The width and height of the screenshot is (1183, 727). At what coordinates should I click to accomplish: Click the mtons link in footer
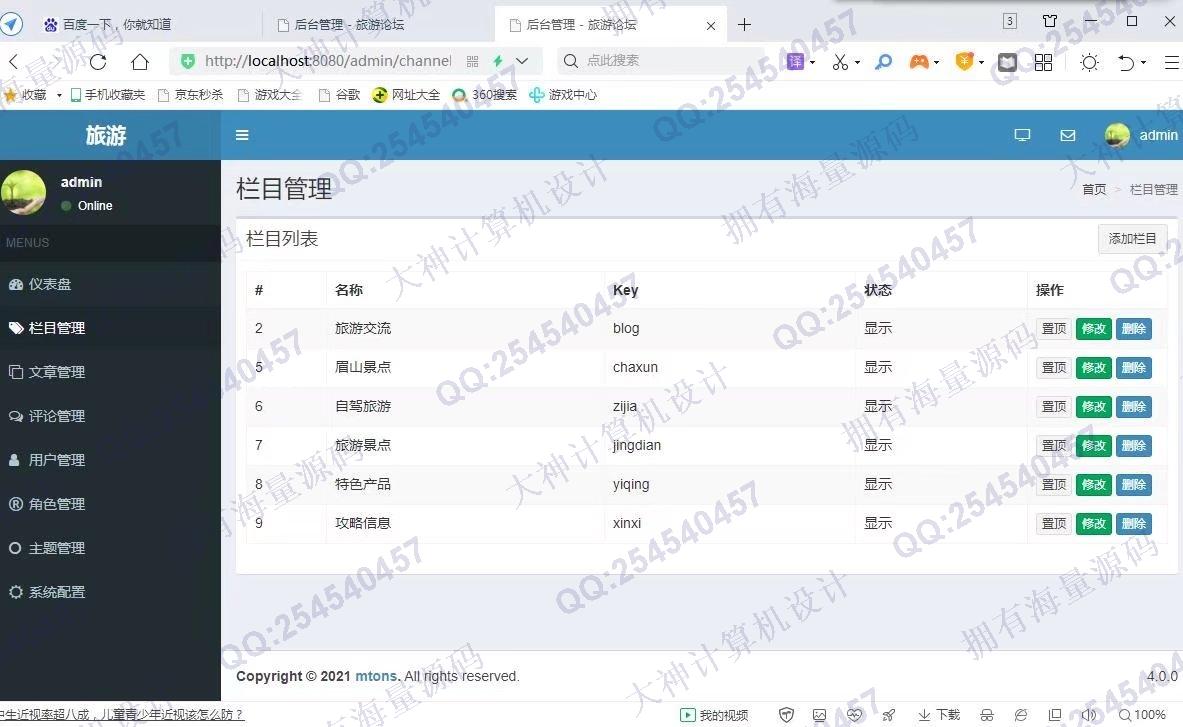376,676
